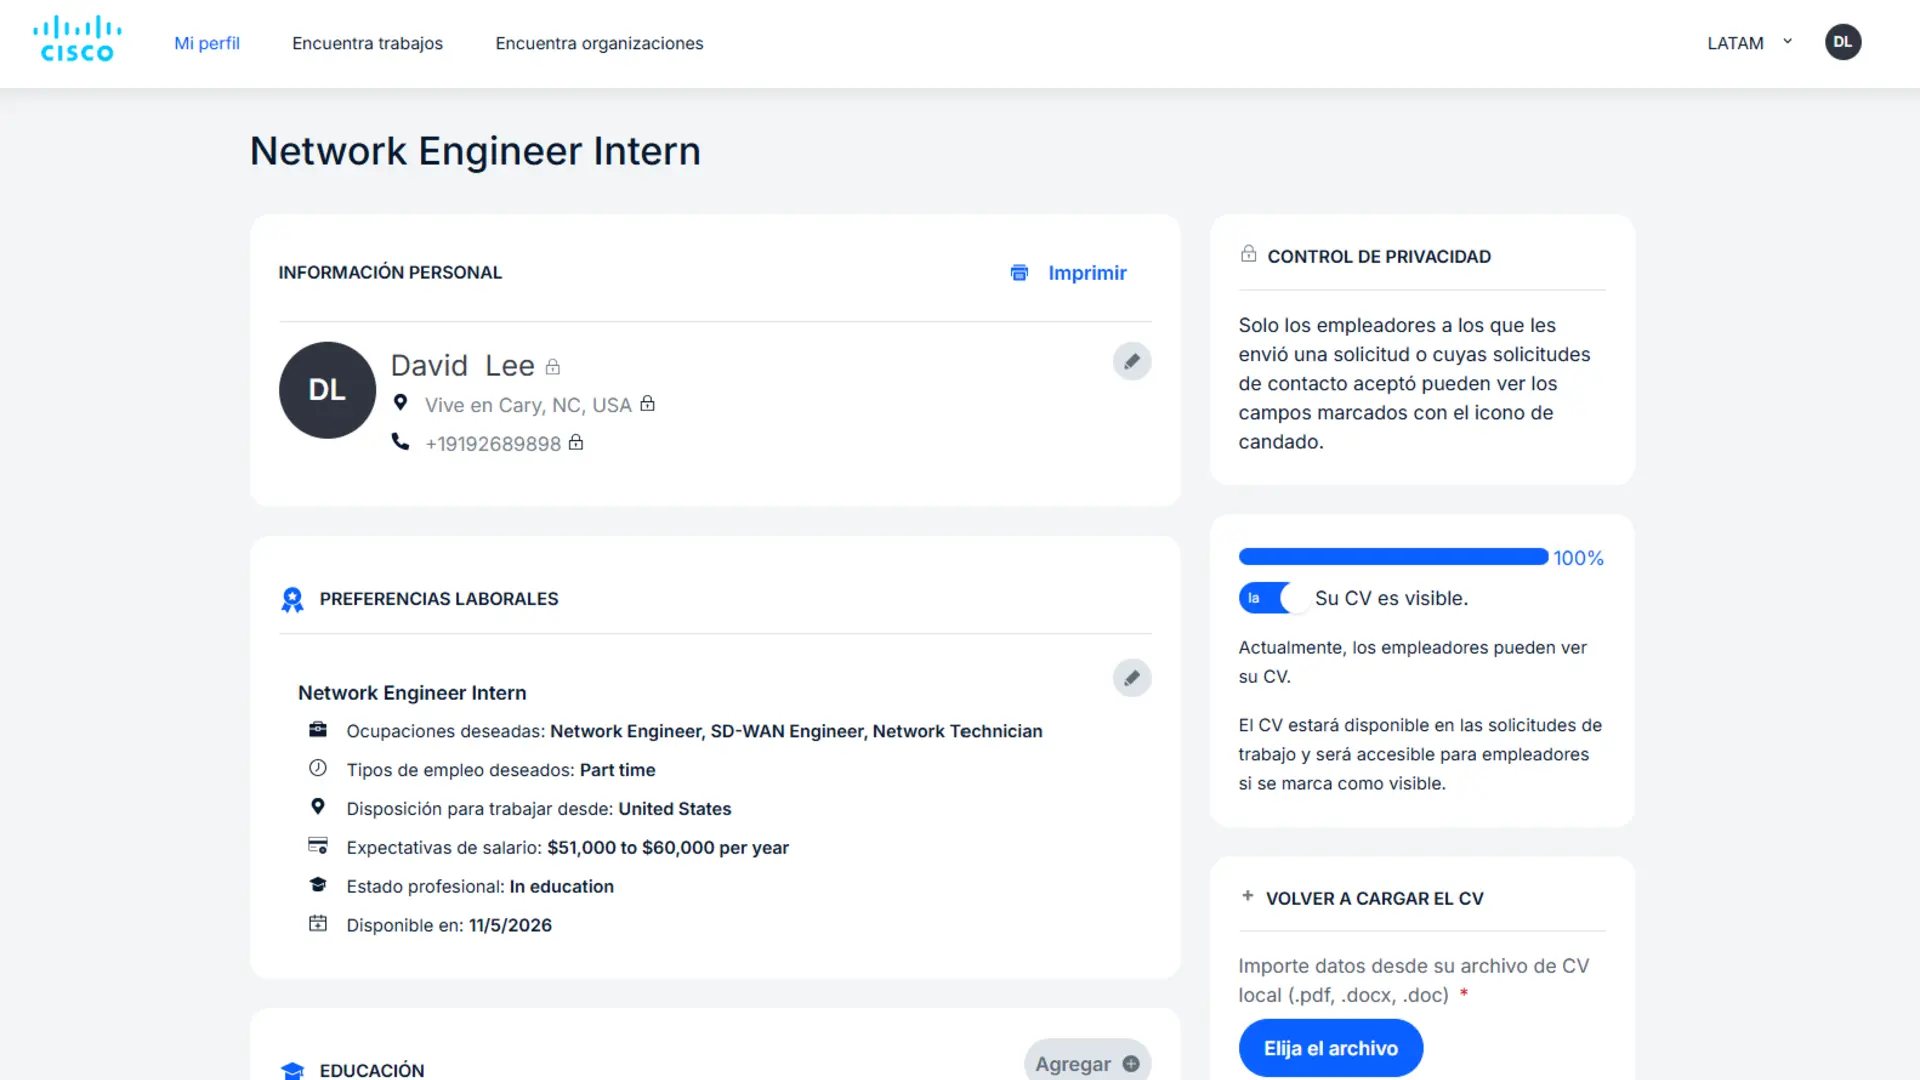The image size is (1920, 1080).
Task: Click the Cisco logo
Action: point(77,40)
